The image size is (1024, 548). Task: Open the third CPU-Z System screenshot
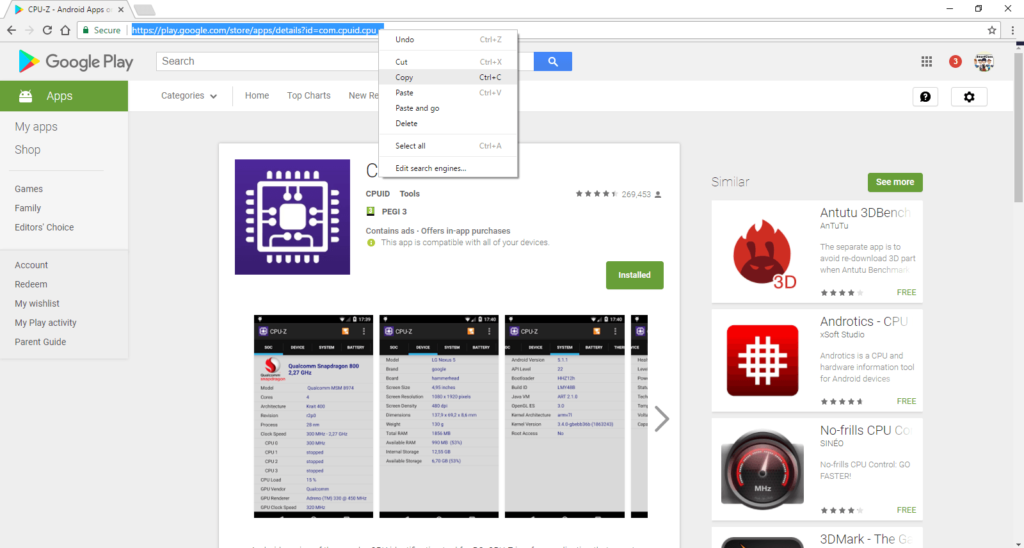pyautogui.click(x=564, y=417)
